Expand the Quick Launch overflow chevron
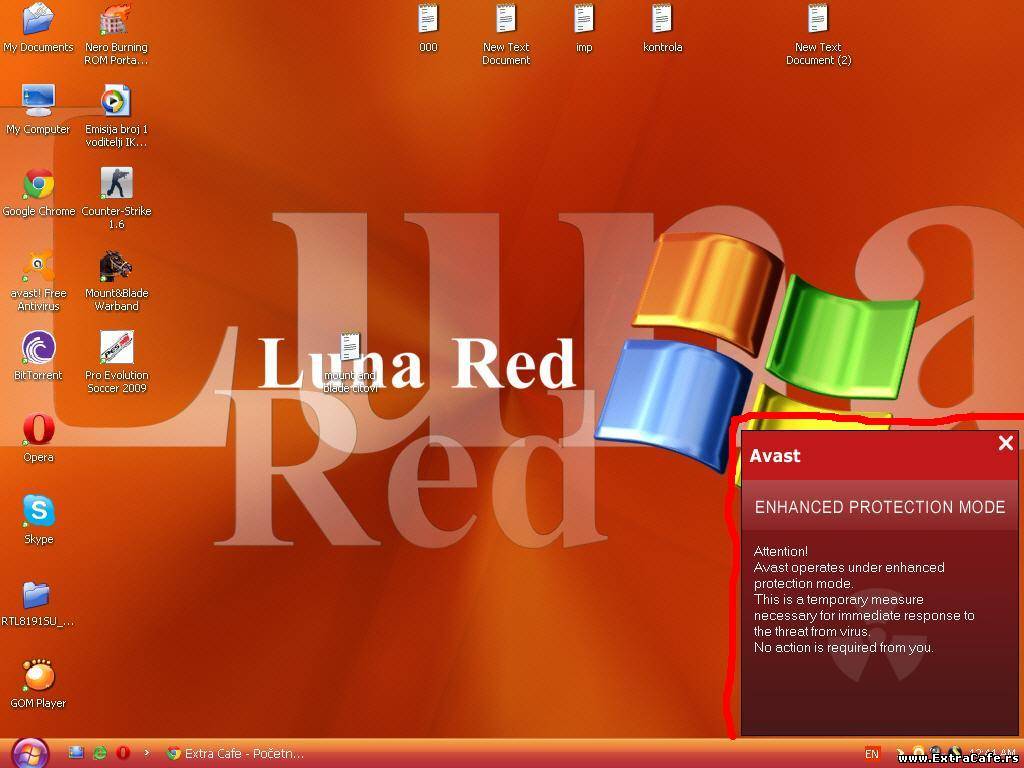 pyautogui.click(x=147, y=753)
